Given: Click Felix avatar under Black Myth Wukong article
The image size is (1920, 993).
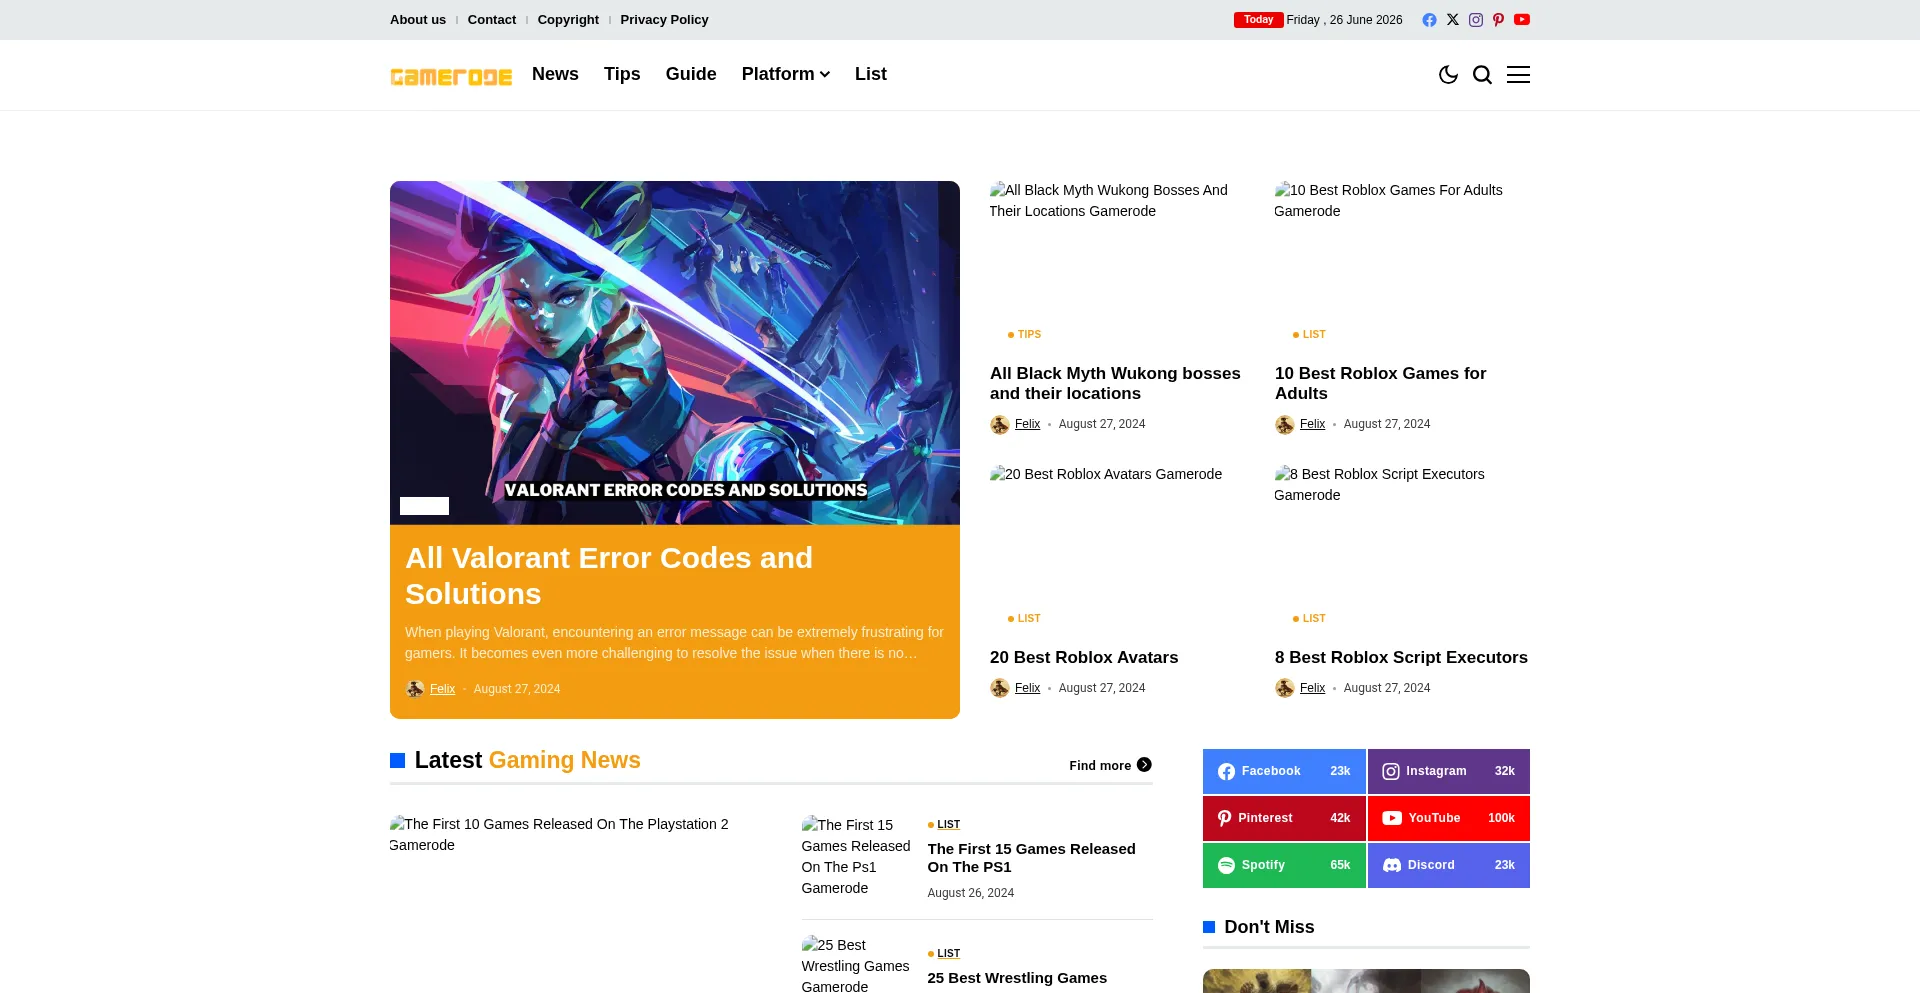Looking at the screenshot, I should (x=1000, y=425).
